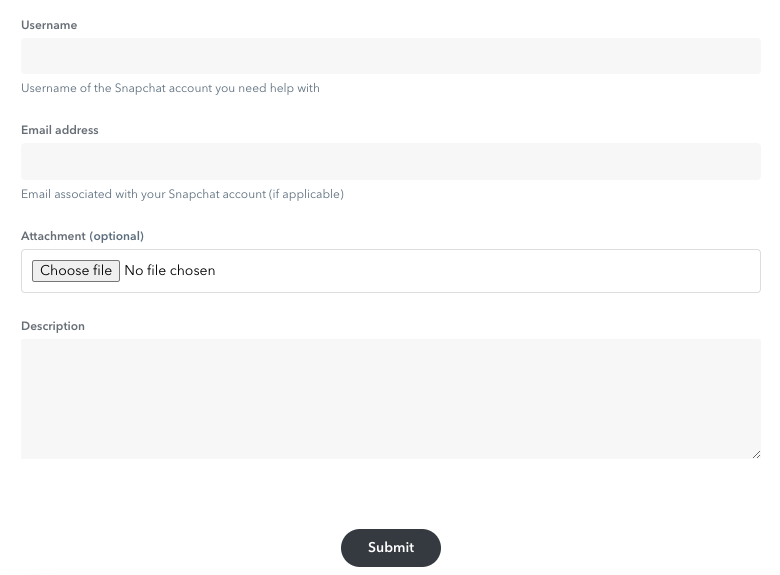Click the email hint below Email field
780x575 pixels.
pyautogui.click(x=182, y=194)
